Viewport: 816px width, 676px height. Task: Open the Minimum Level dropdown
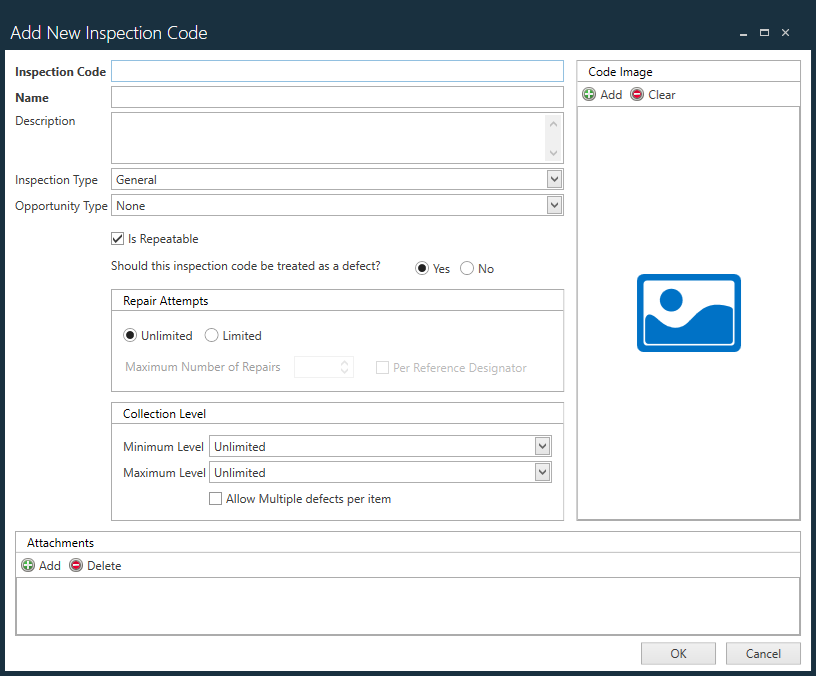(542, 446)
